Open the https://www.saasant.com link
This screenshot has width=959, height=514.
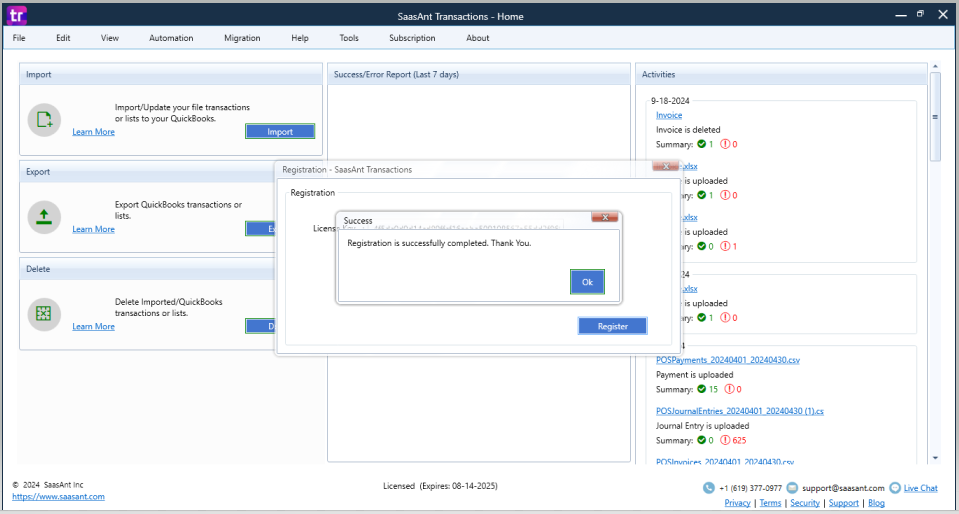click(x=58, y=497)
